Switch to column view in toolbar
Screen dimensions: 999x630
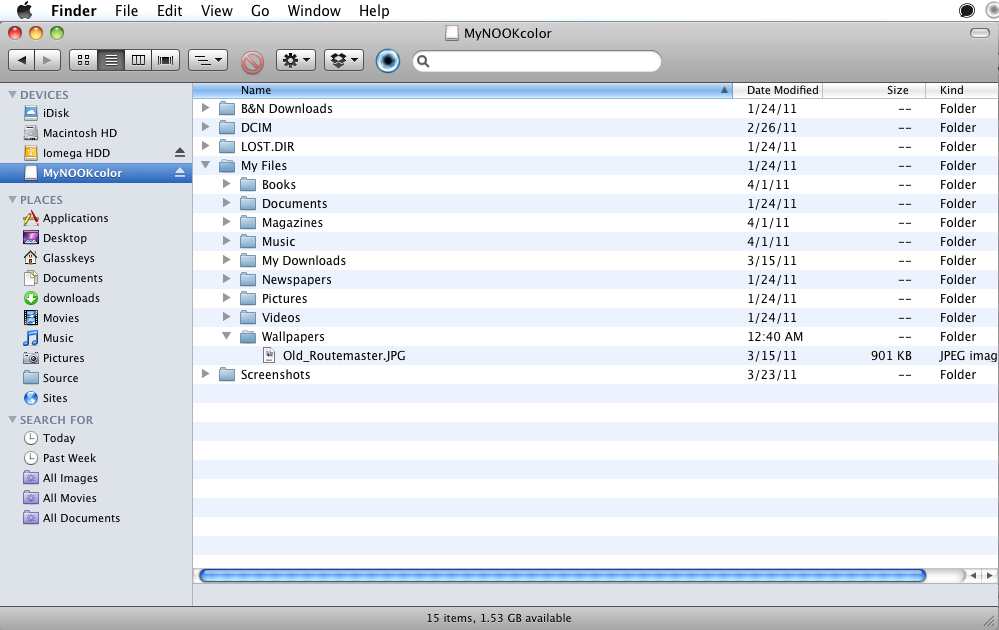(x=138, y=60)
